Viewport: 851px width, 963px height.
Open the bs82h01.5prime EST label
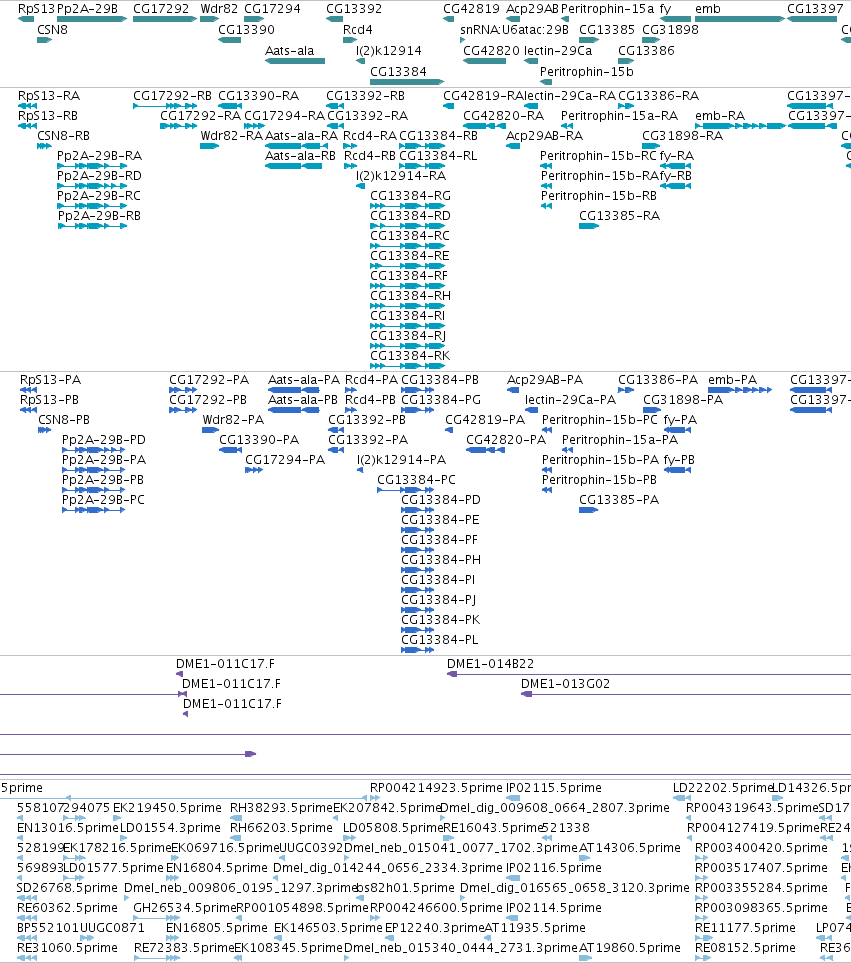pos(406,888)
